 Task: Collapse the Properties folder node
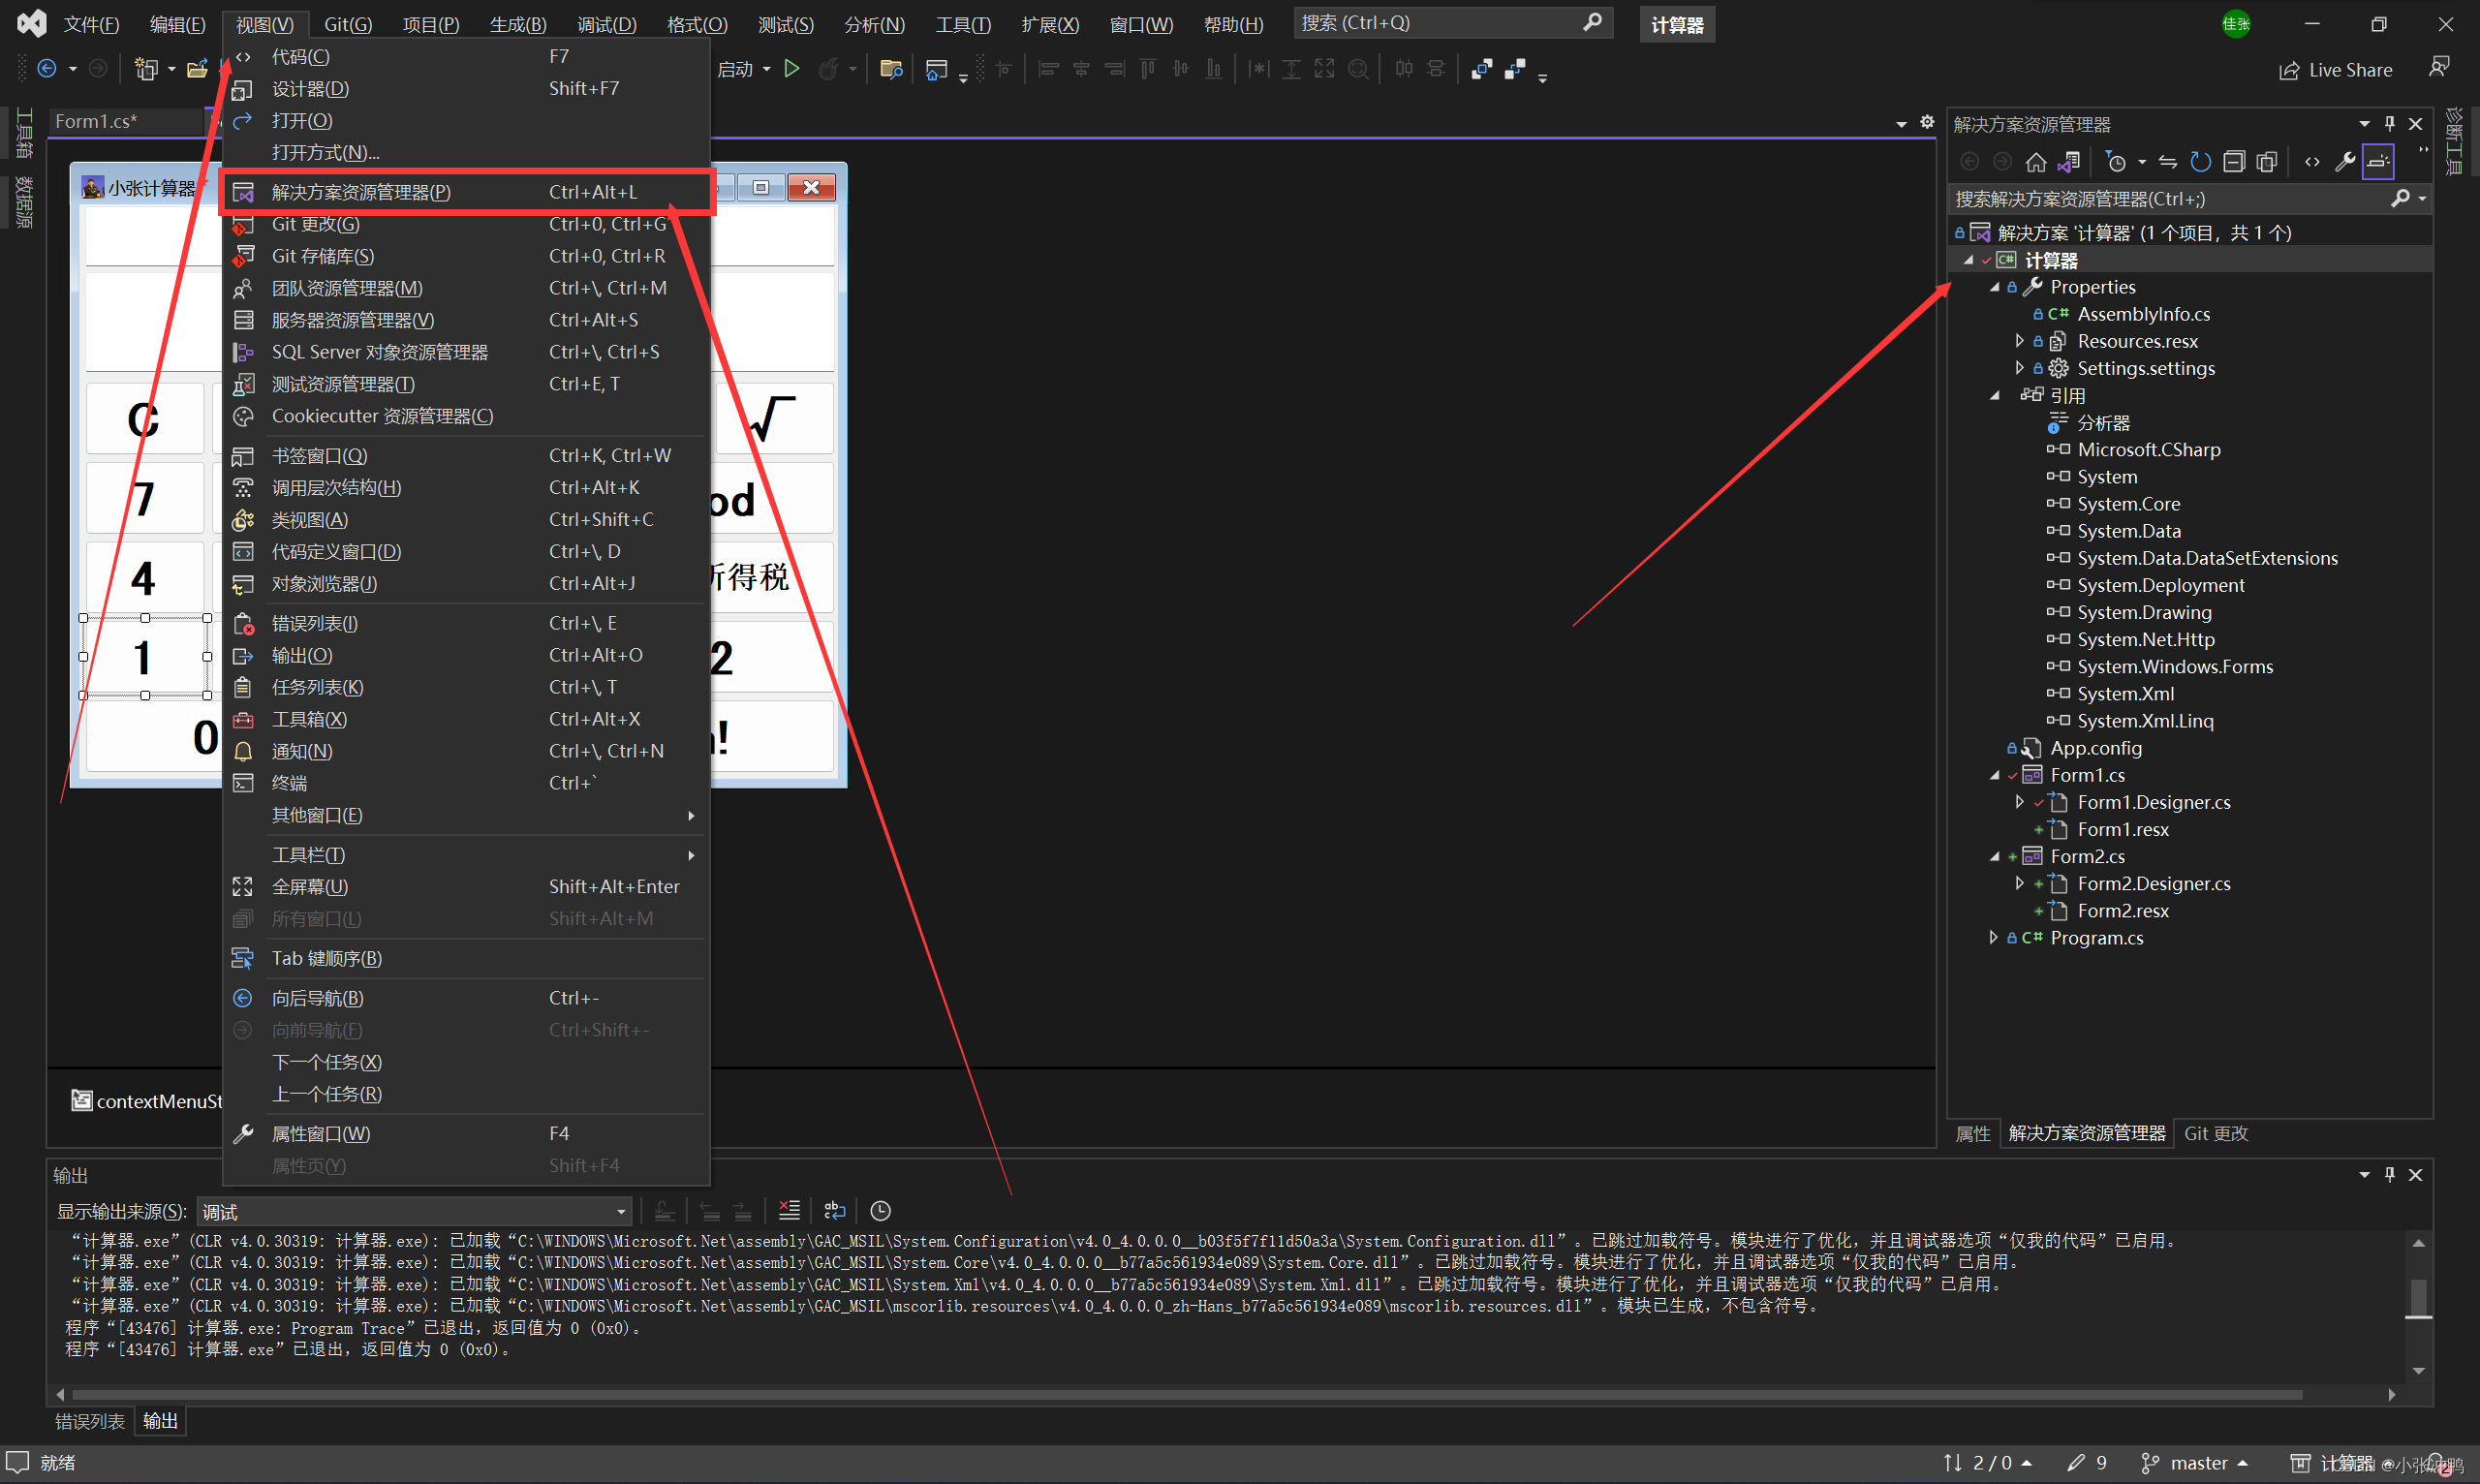(1994, 287)
